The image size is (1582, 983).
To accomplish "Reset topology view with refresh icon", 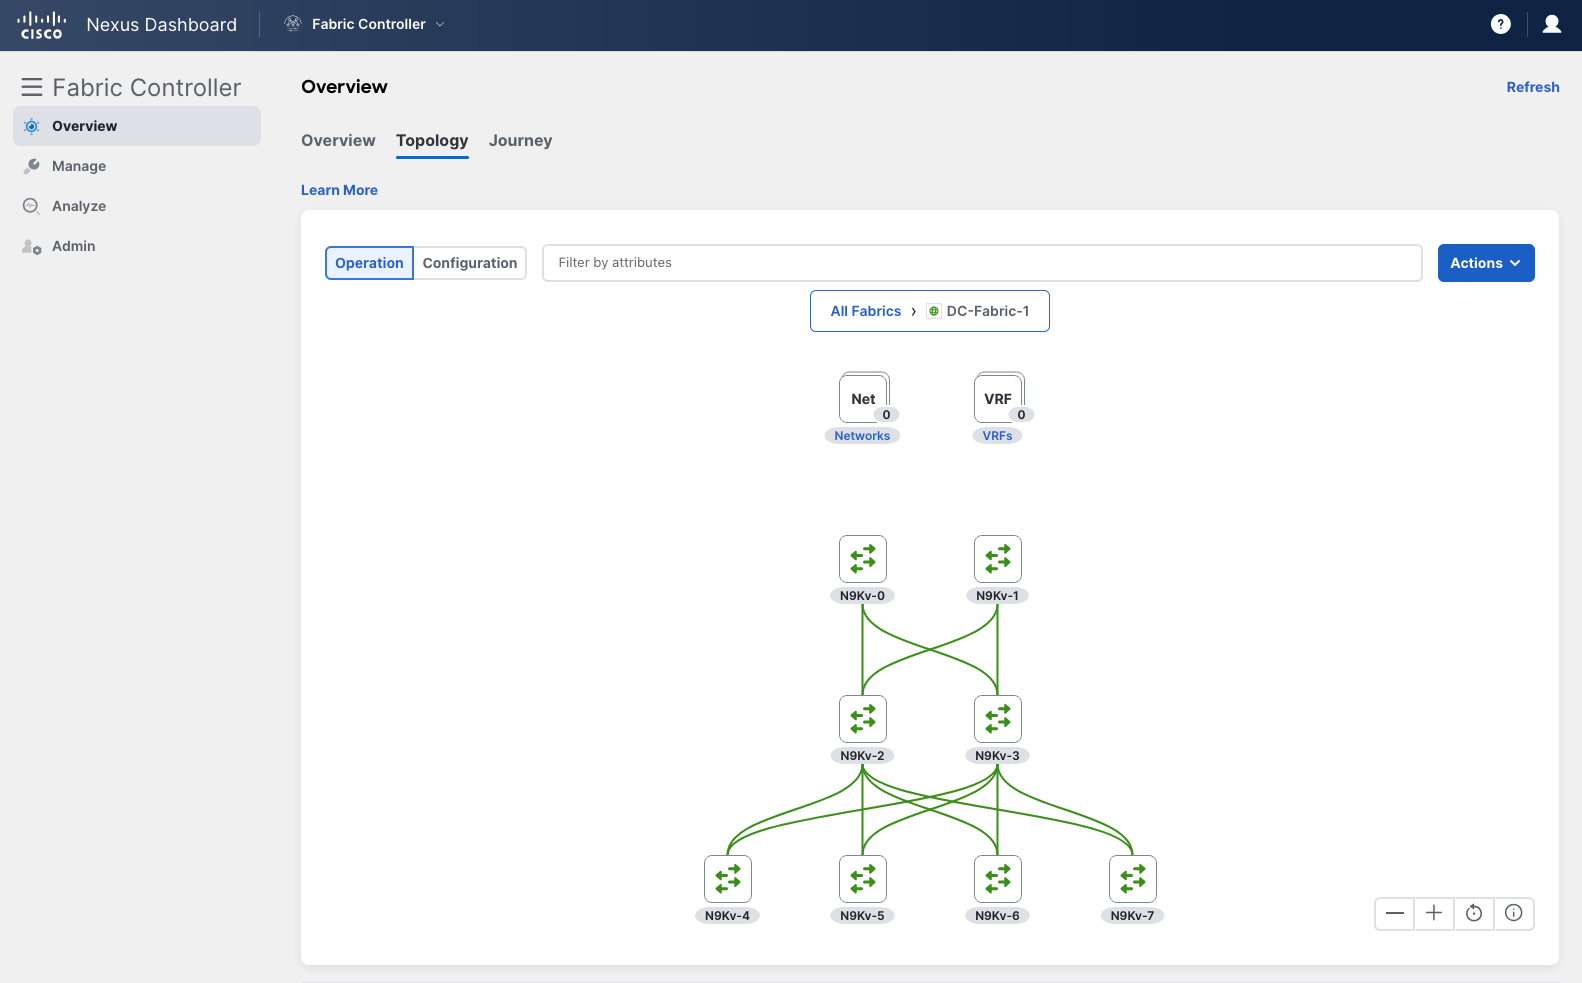I will (1474, 913).
